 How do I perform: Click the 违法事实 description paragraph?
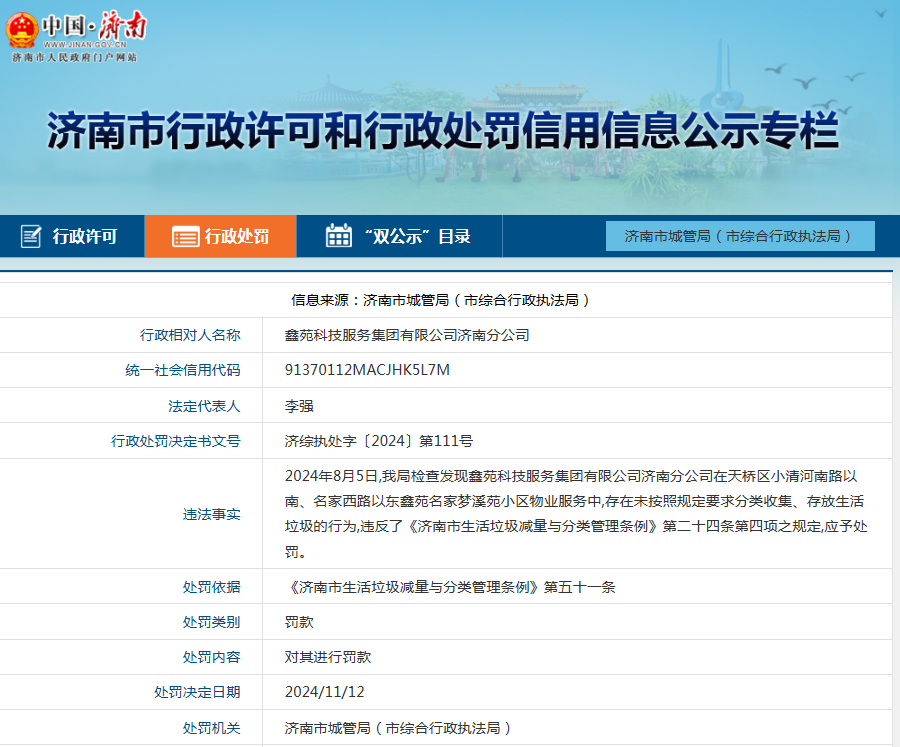tap(577, 514)
